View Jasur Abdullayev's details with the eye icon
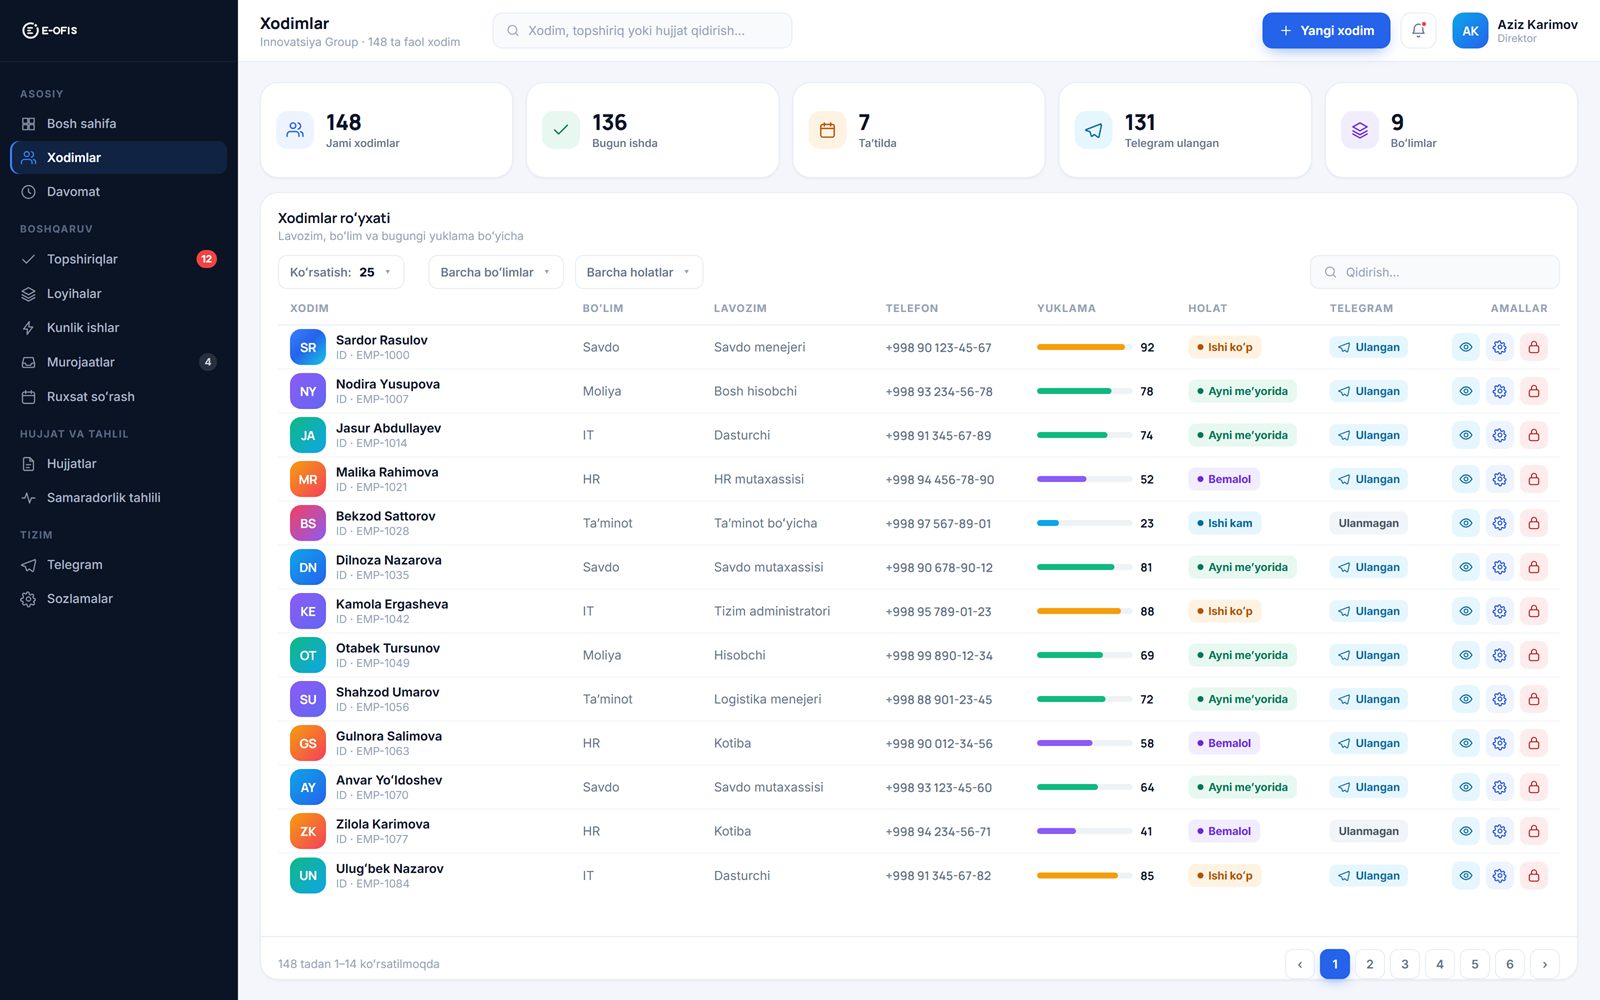1600x1000 pixels. (x=1465, y=435)
